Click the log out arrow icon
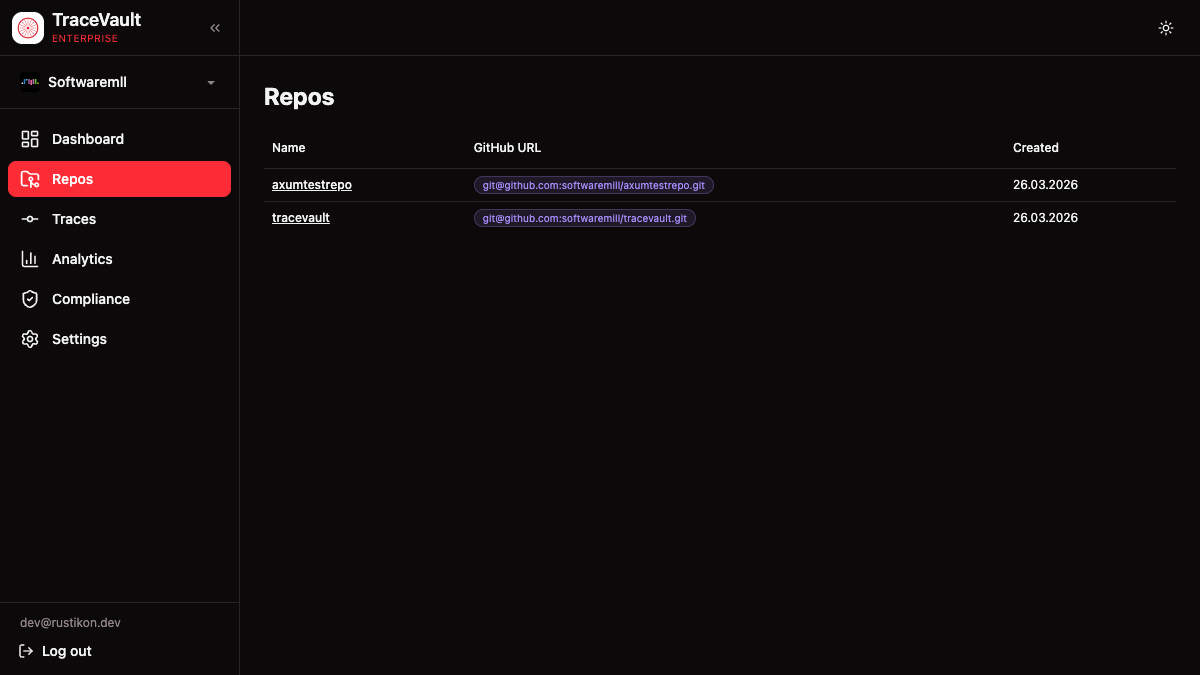 [x=24, y=650]
